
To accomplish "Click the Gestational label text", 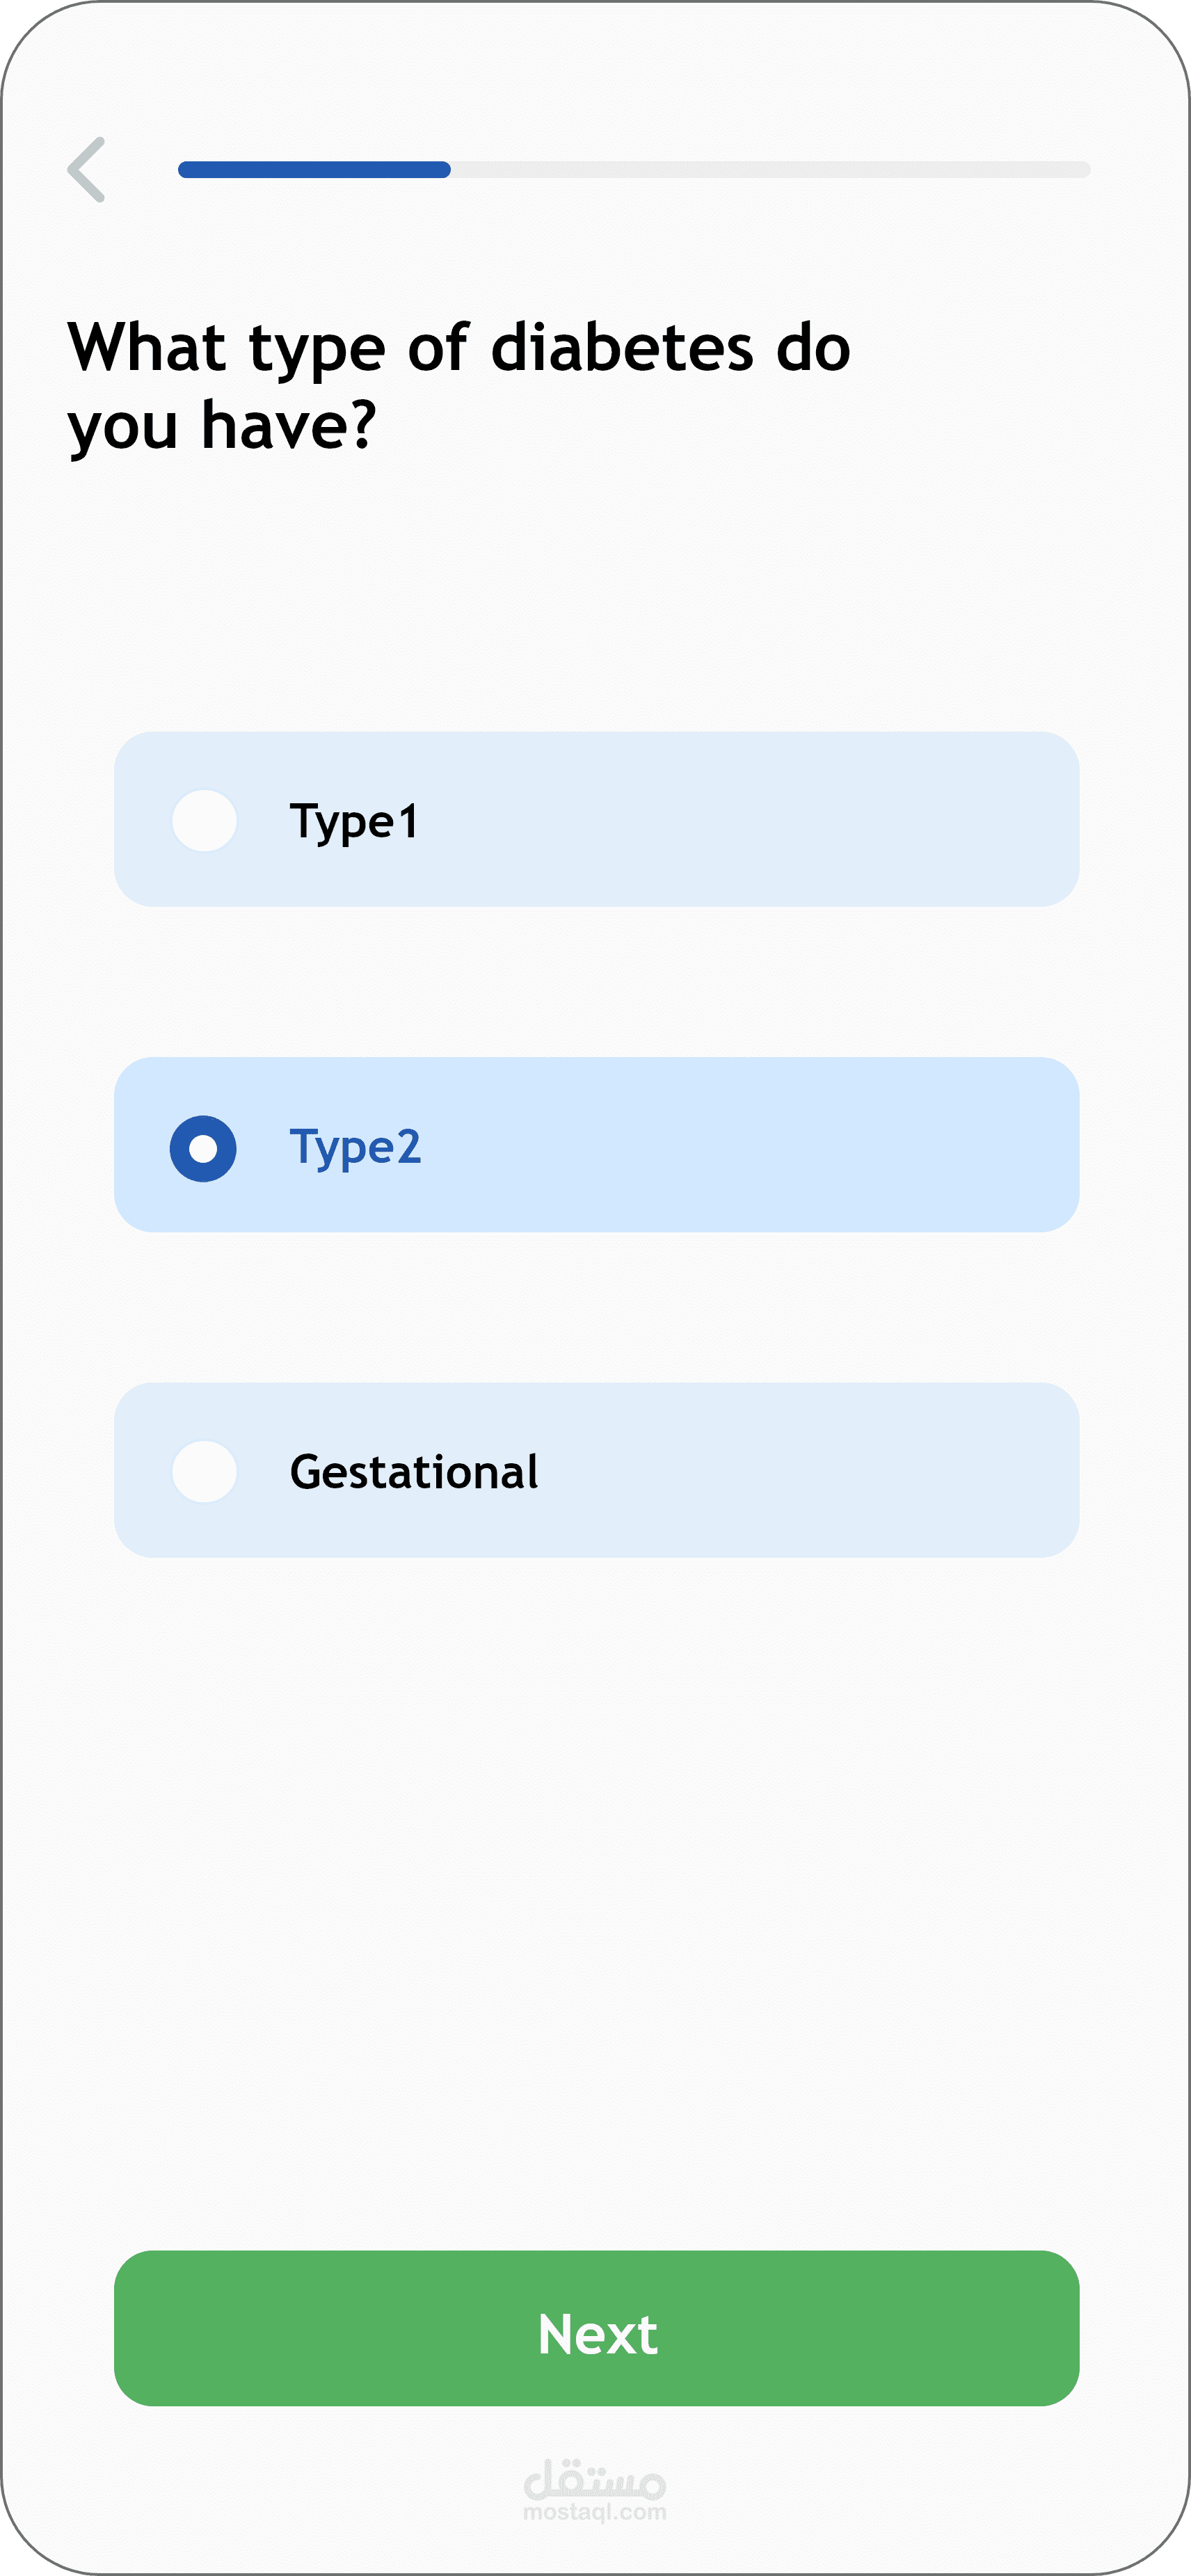I will tap(414, 1472).
